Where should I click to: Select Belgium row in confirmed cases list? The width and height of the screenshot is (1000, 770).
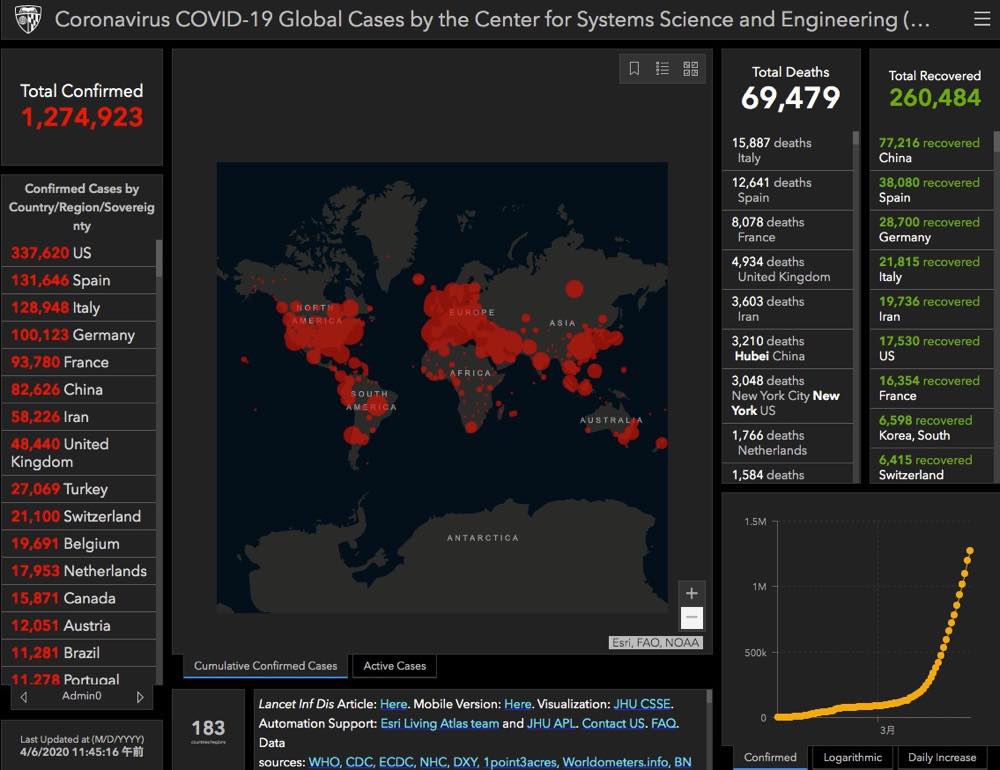tap(79, 544)
